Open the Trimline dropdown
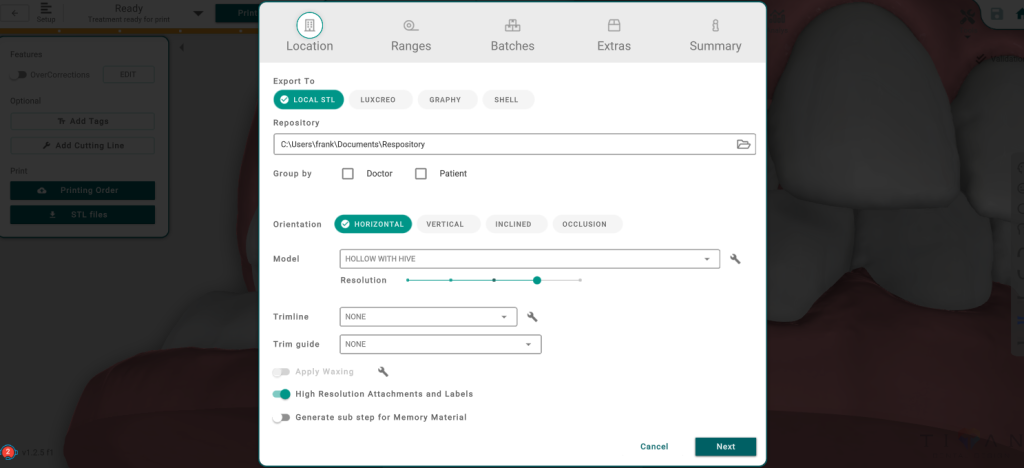The height and width of the screenshot is (468, 1024). pos(428,317)
